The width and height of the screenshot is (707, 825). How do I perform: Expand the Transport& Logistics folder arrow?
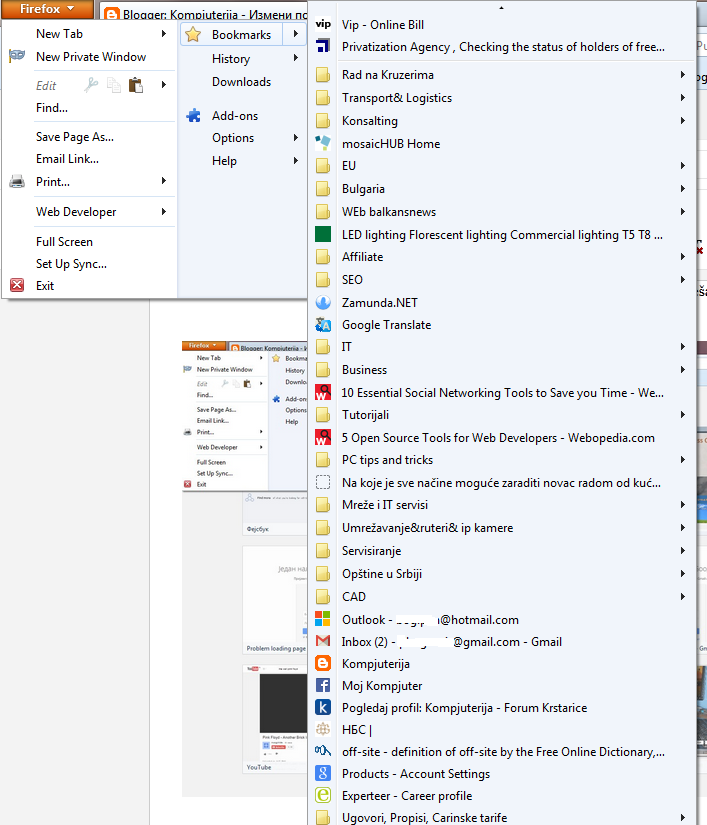[683, 97]
